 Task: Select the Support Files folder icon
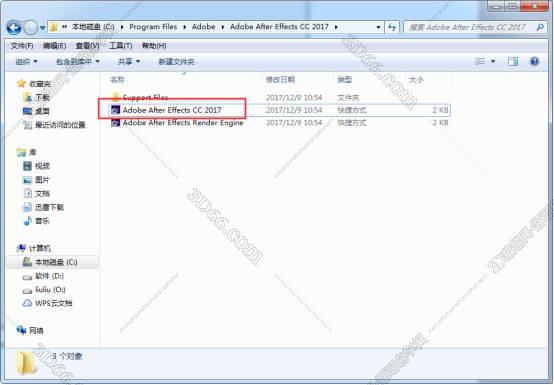click(115, 97)
